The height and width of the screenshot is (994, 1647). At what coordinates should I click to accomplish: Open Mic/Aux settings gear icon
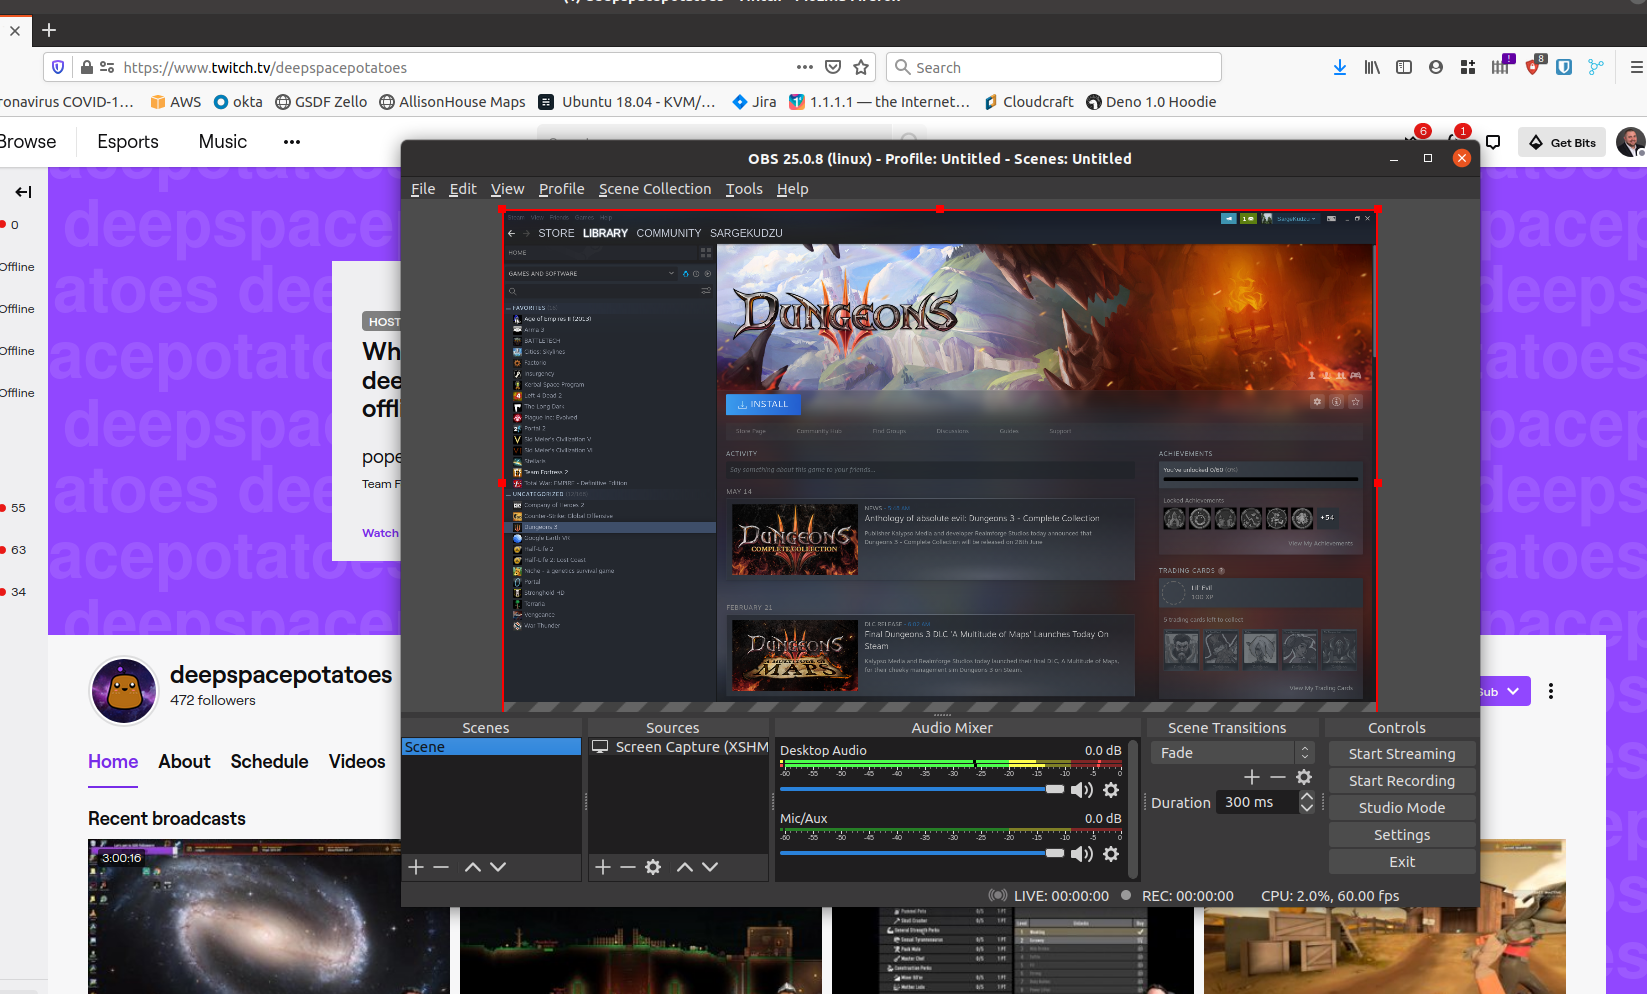point(1110,854)
